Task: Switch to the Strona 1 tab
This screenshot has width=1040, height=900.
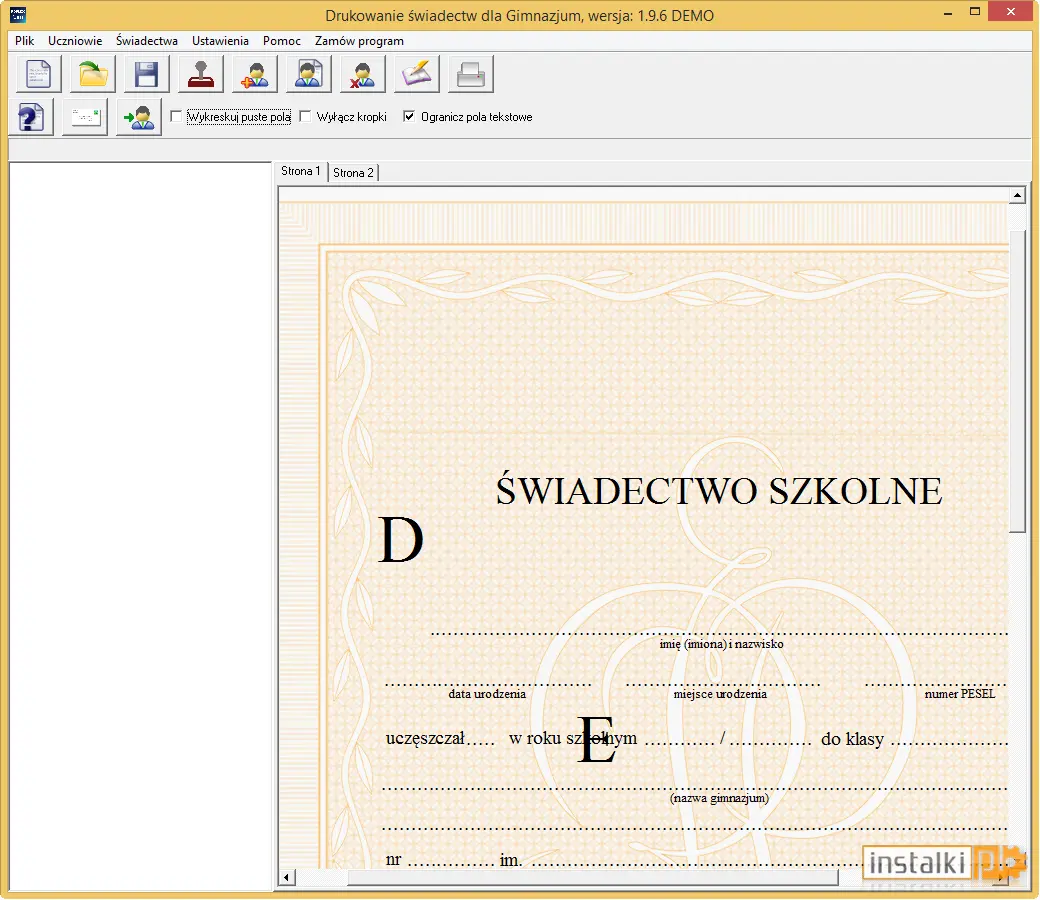Action: [300, 171]
